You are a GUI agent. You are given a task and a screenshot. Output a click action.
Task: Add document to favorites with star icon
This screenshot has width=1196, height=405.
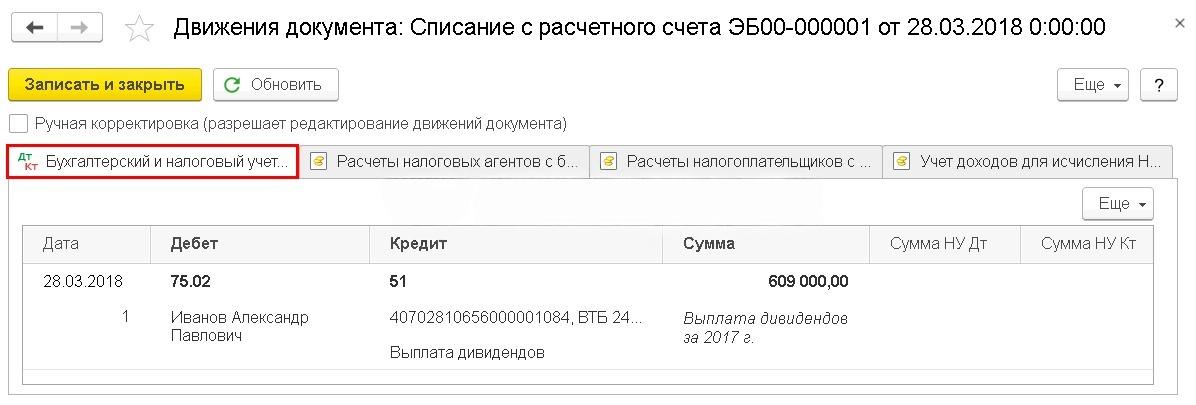coord(139,28)
